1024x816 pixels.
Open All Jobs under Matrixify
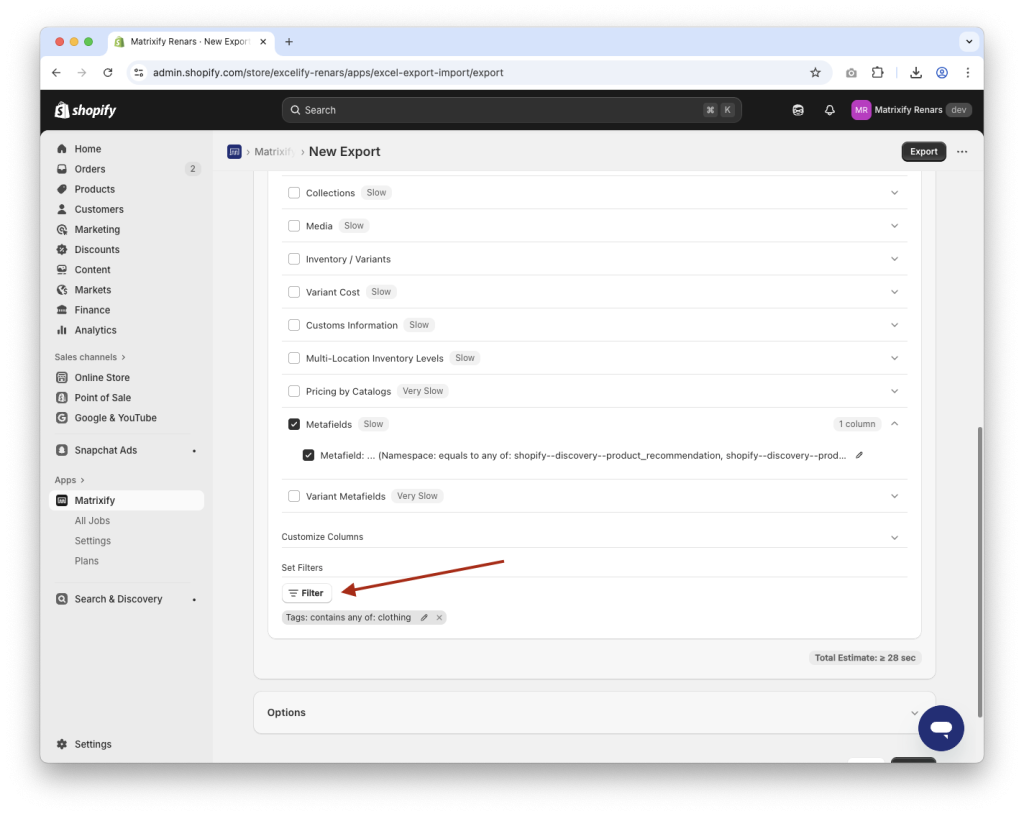tap(92, 520)
